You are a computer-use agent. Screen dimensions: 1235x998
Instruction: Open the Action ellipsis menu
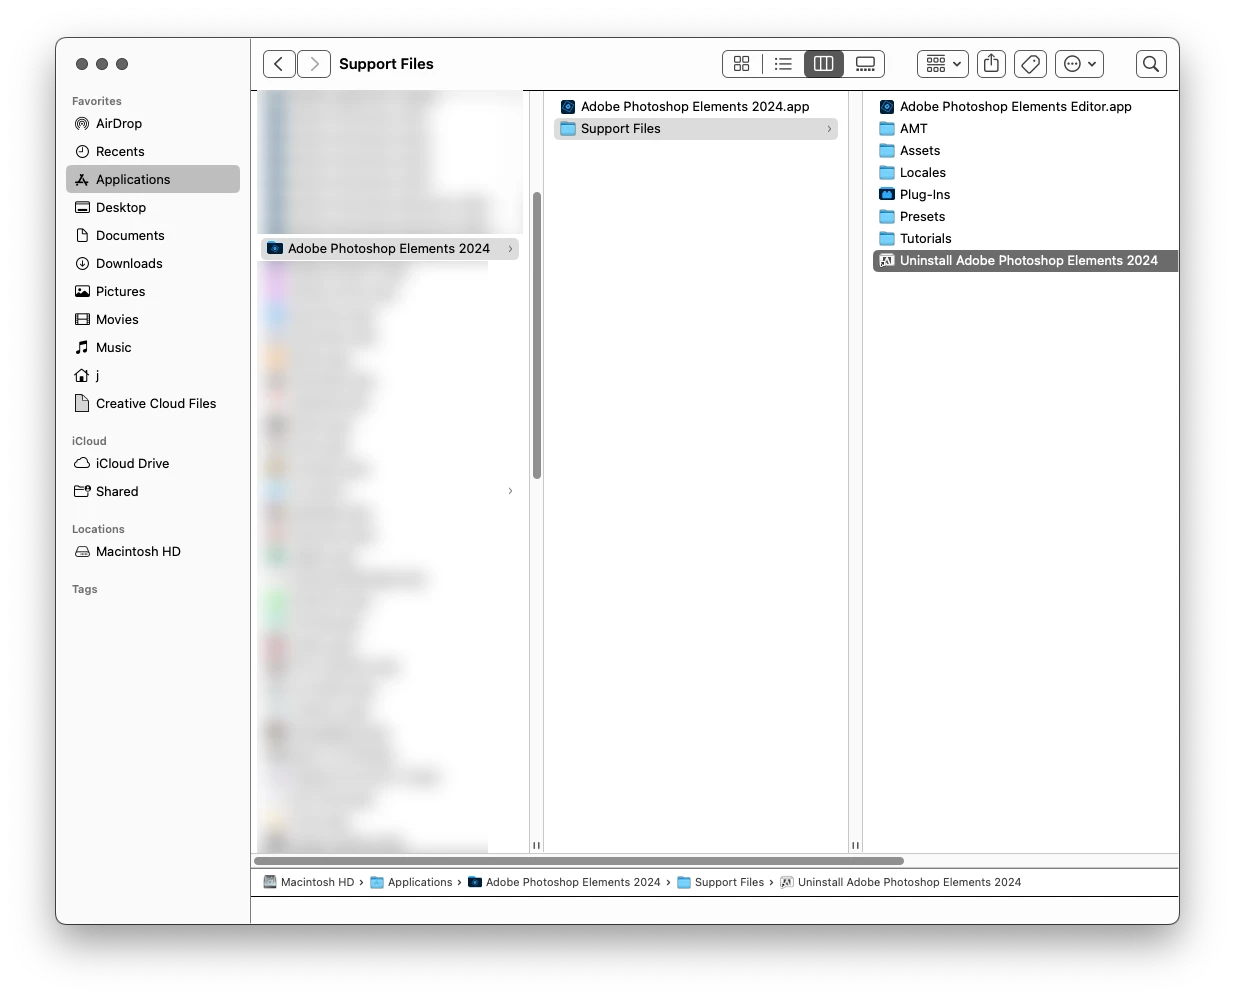pyautogui.click(x=1079, y=64)
